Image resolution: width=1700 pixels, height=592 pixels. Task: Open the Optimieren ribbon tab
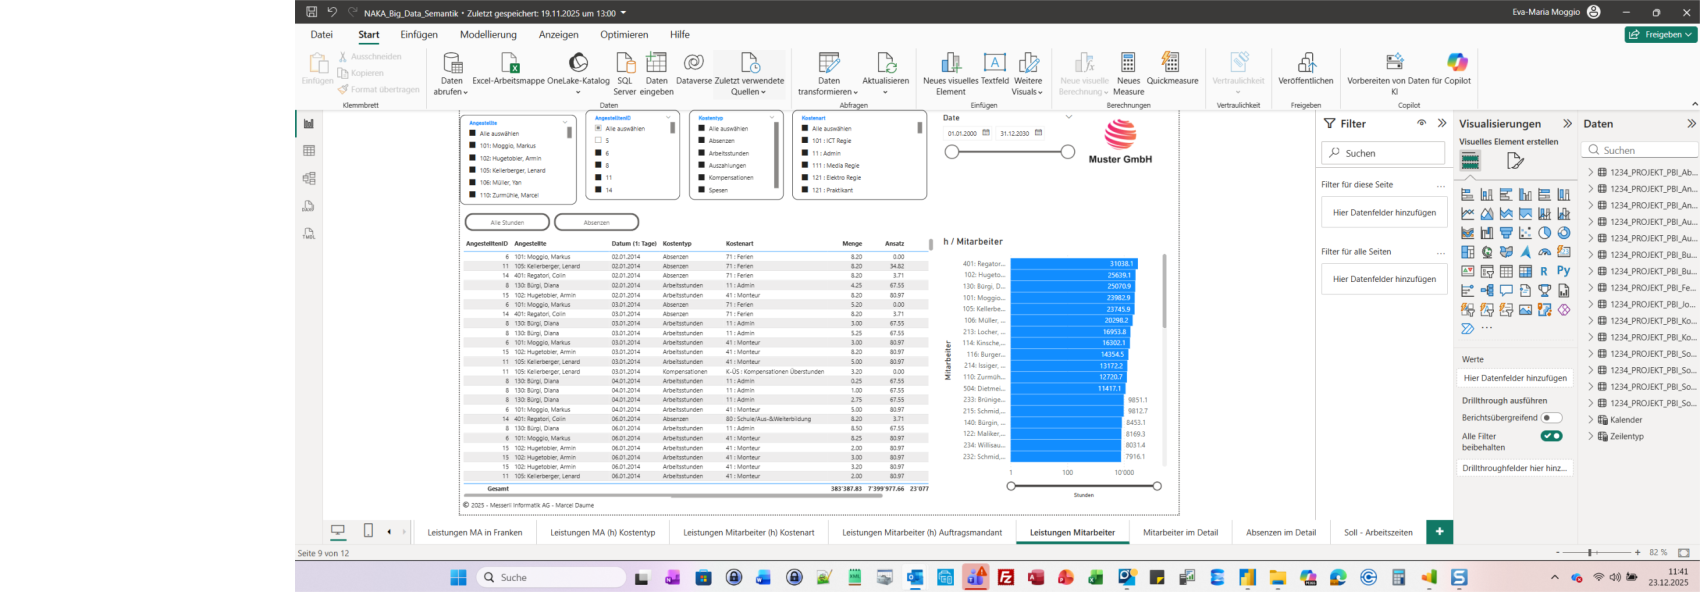pyautogui.click(x=624, y=34)
